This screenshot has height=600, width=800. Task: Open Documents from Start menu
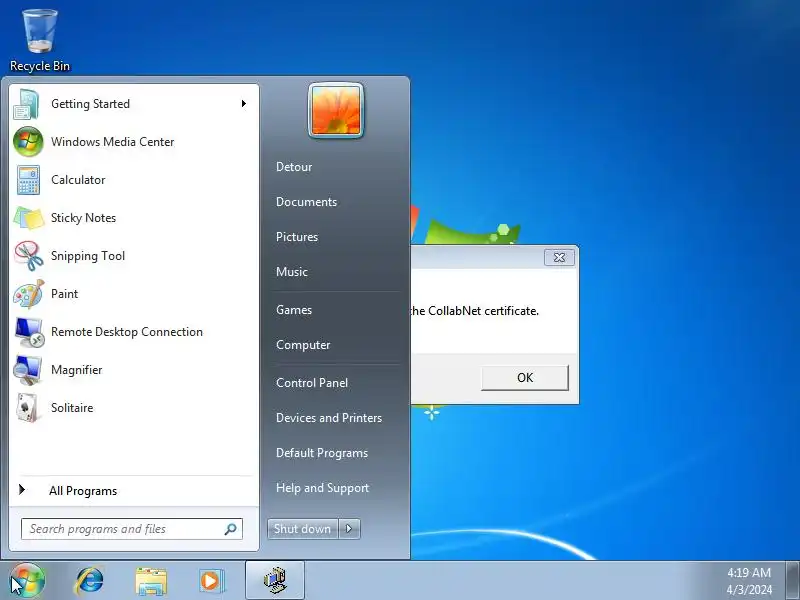(306, 202)
